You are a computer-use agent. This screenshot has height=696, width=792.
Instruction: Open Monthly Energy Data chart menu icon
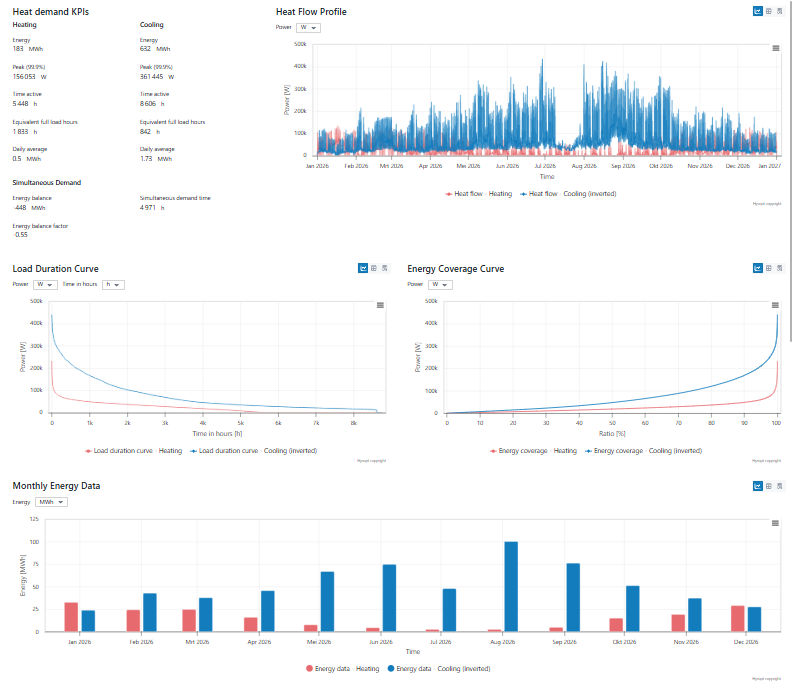point(776,523)
